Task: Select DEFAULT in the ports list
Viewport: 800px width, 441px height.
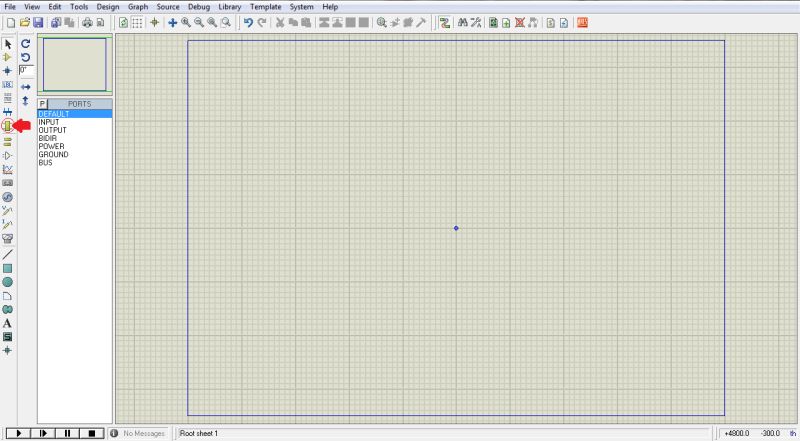Action: [x=75, y=114]
